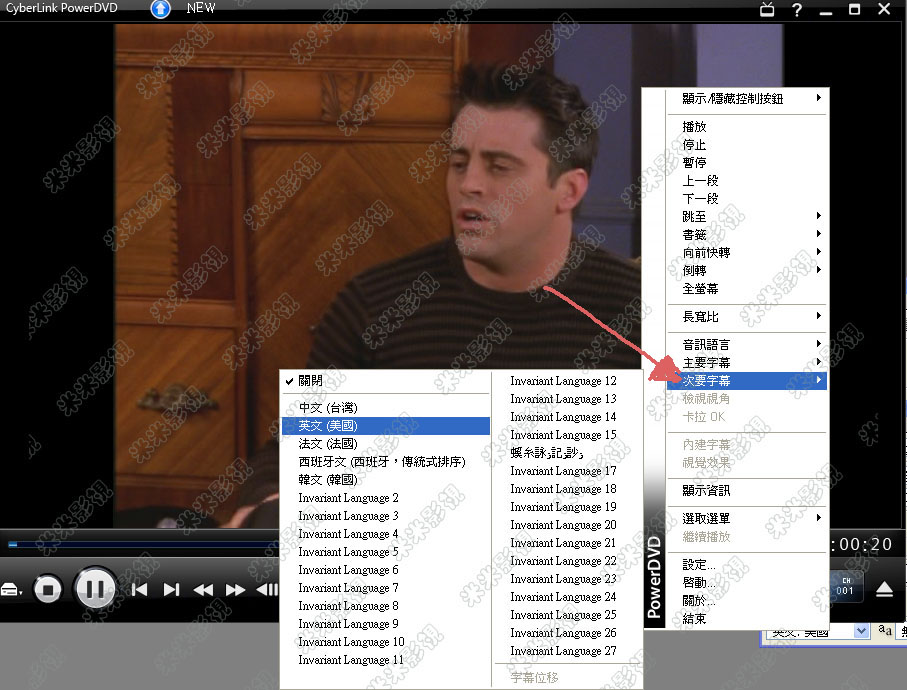Choose 中文 (台灣) as secondary subtitle
The height and width of the screenshot is (690, 907).
[x=386, y=408]
